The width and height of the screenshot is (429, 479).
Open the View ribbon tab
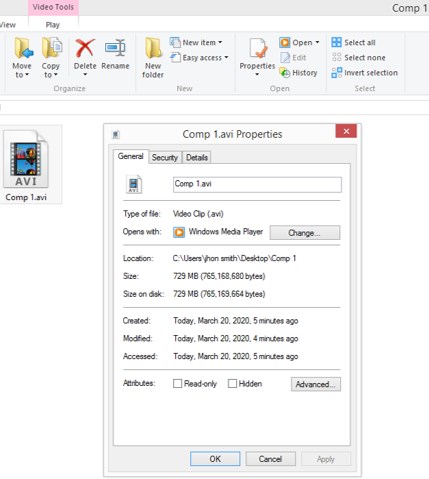point(8,25)
